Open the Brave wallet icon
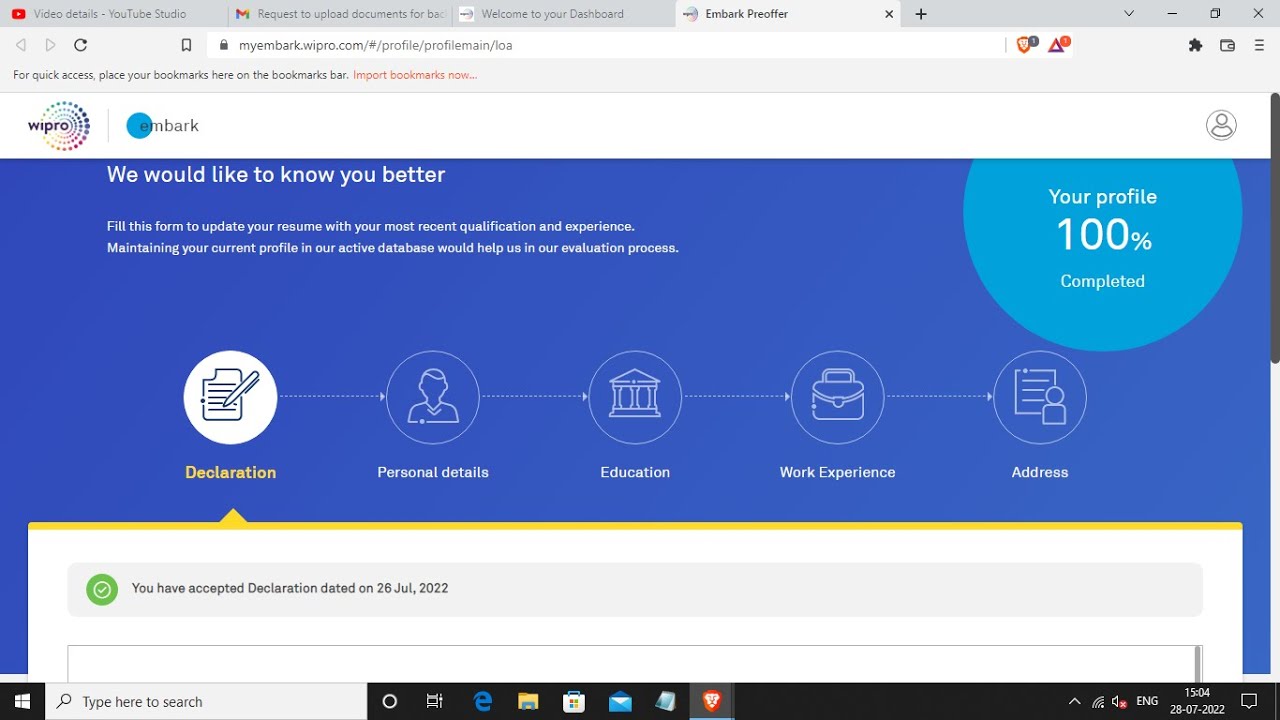 [1227, 45]
